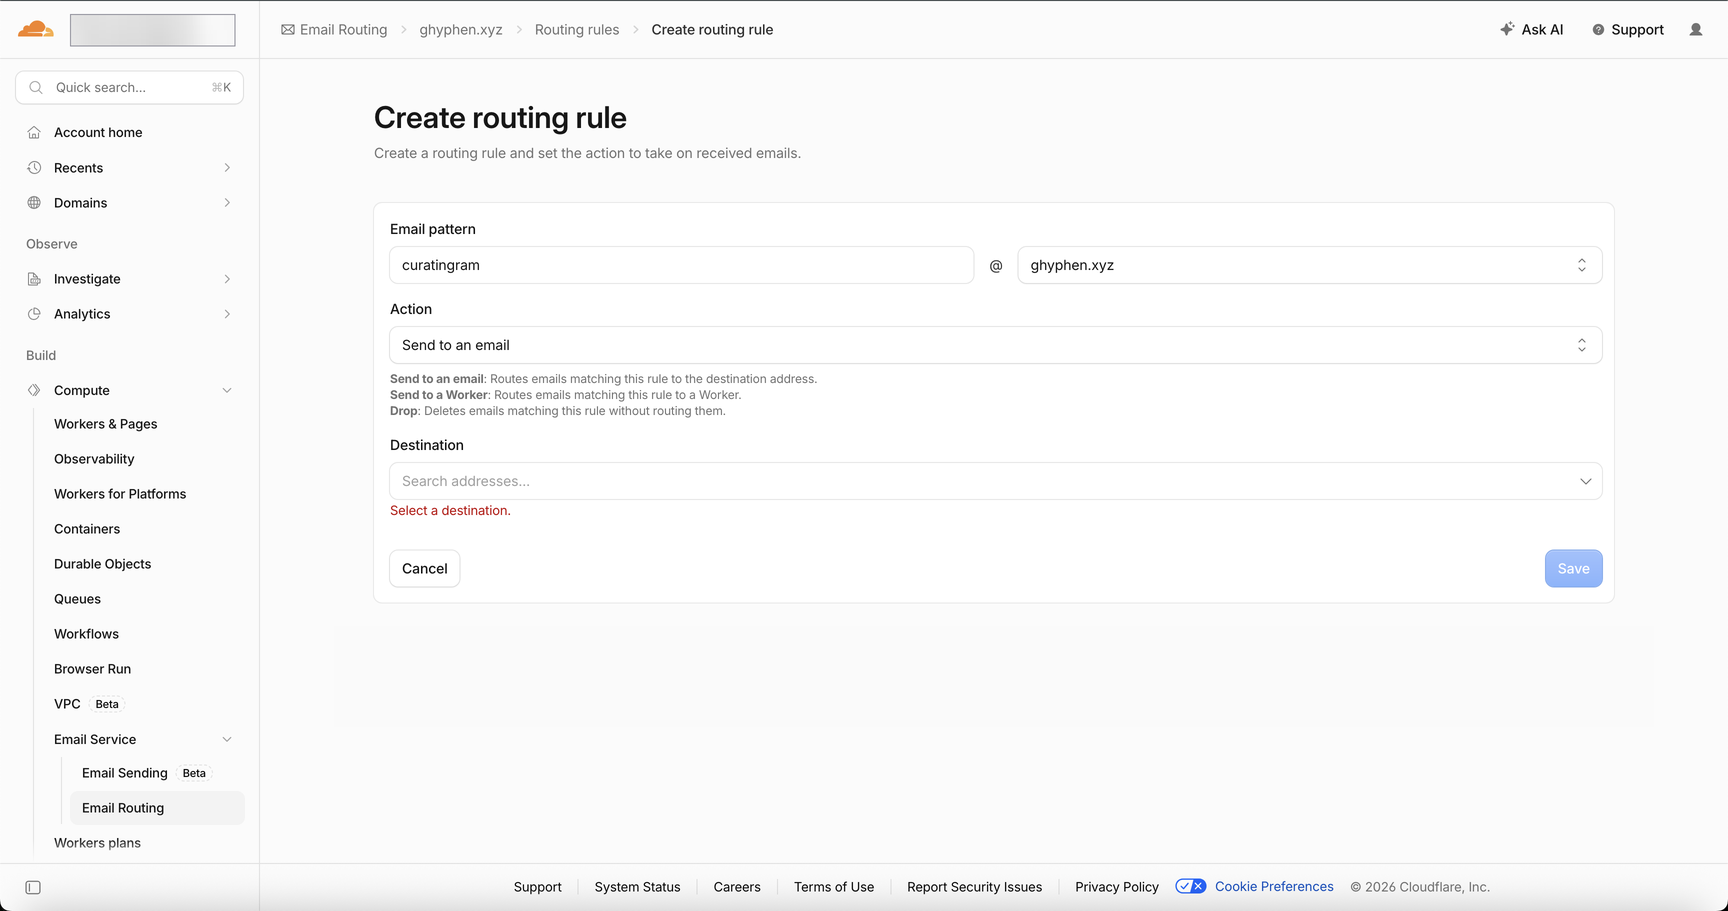The image size is (1728, 911).
Task: Click the Compute diamond icon
Action: [x=34, y=391]
